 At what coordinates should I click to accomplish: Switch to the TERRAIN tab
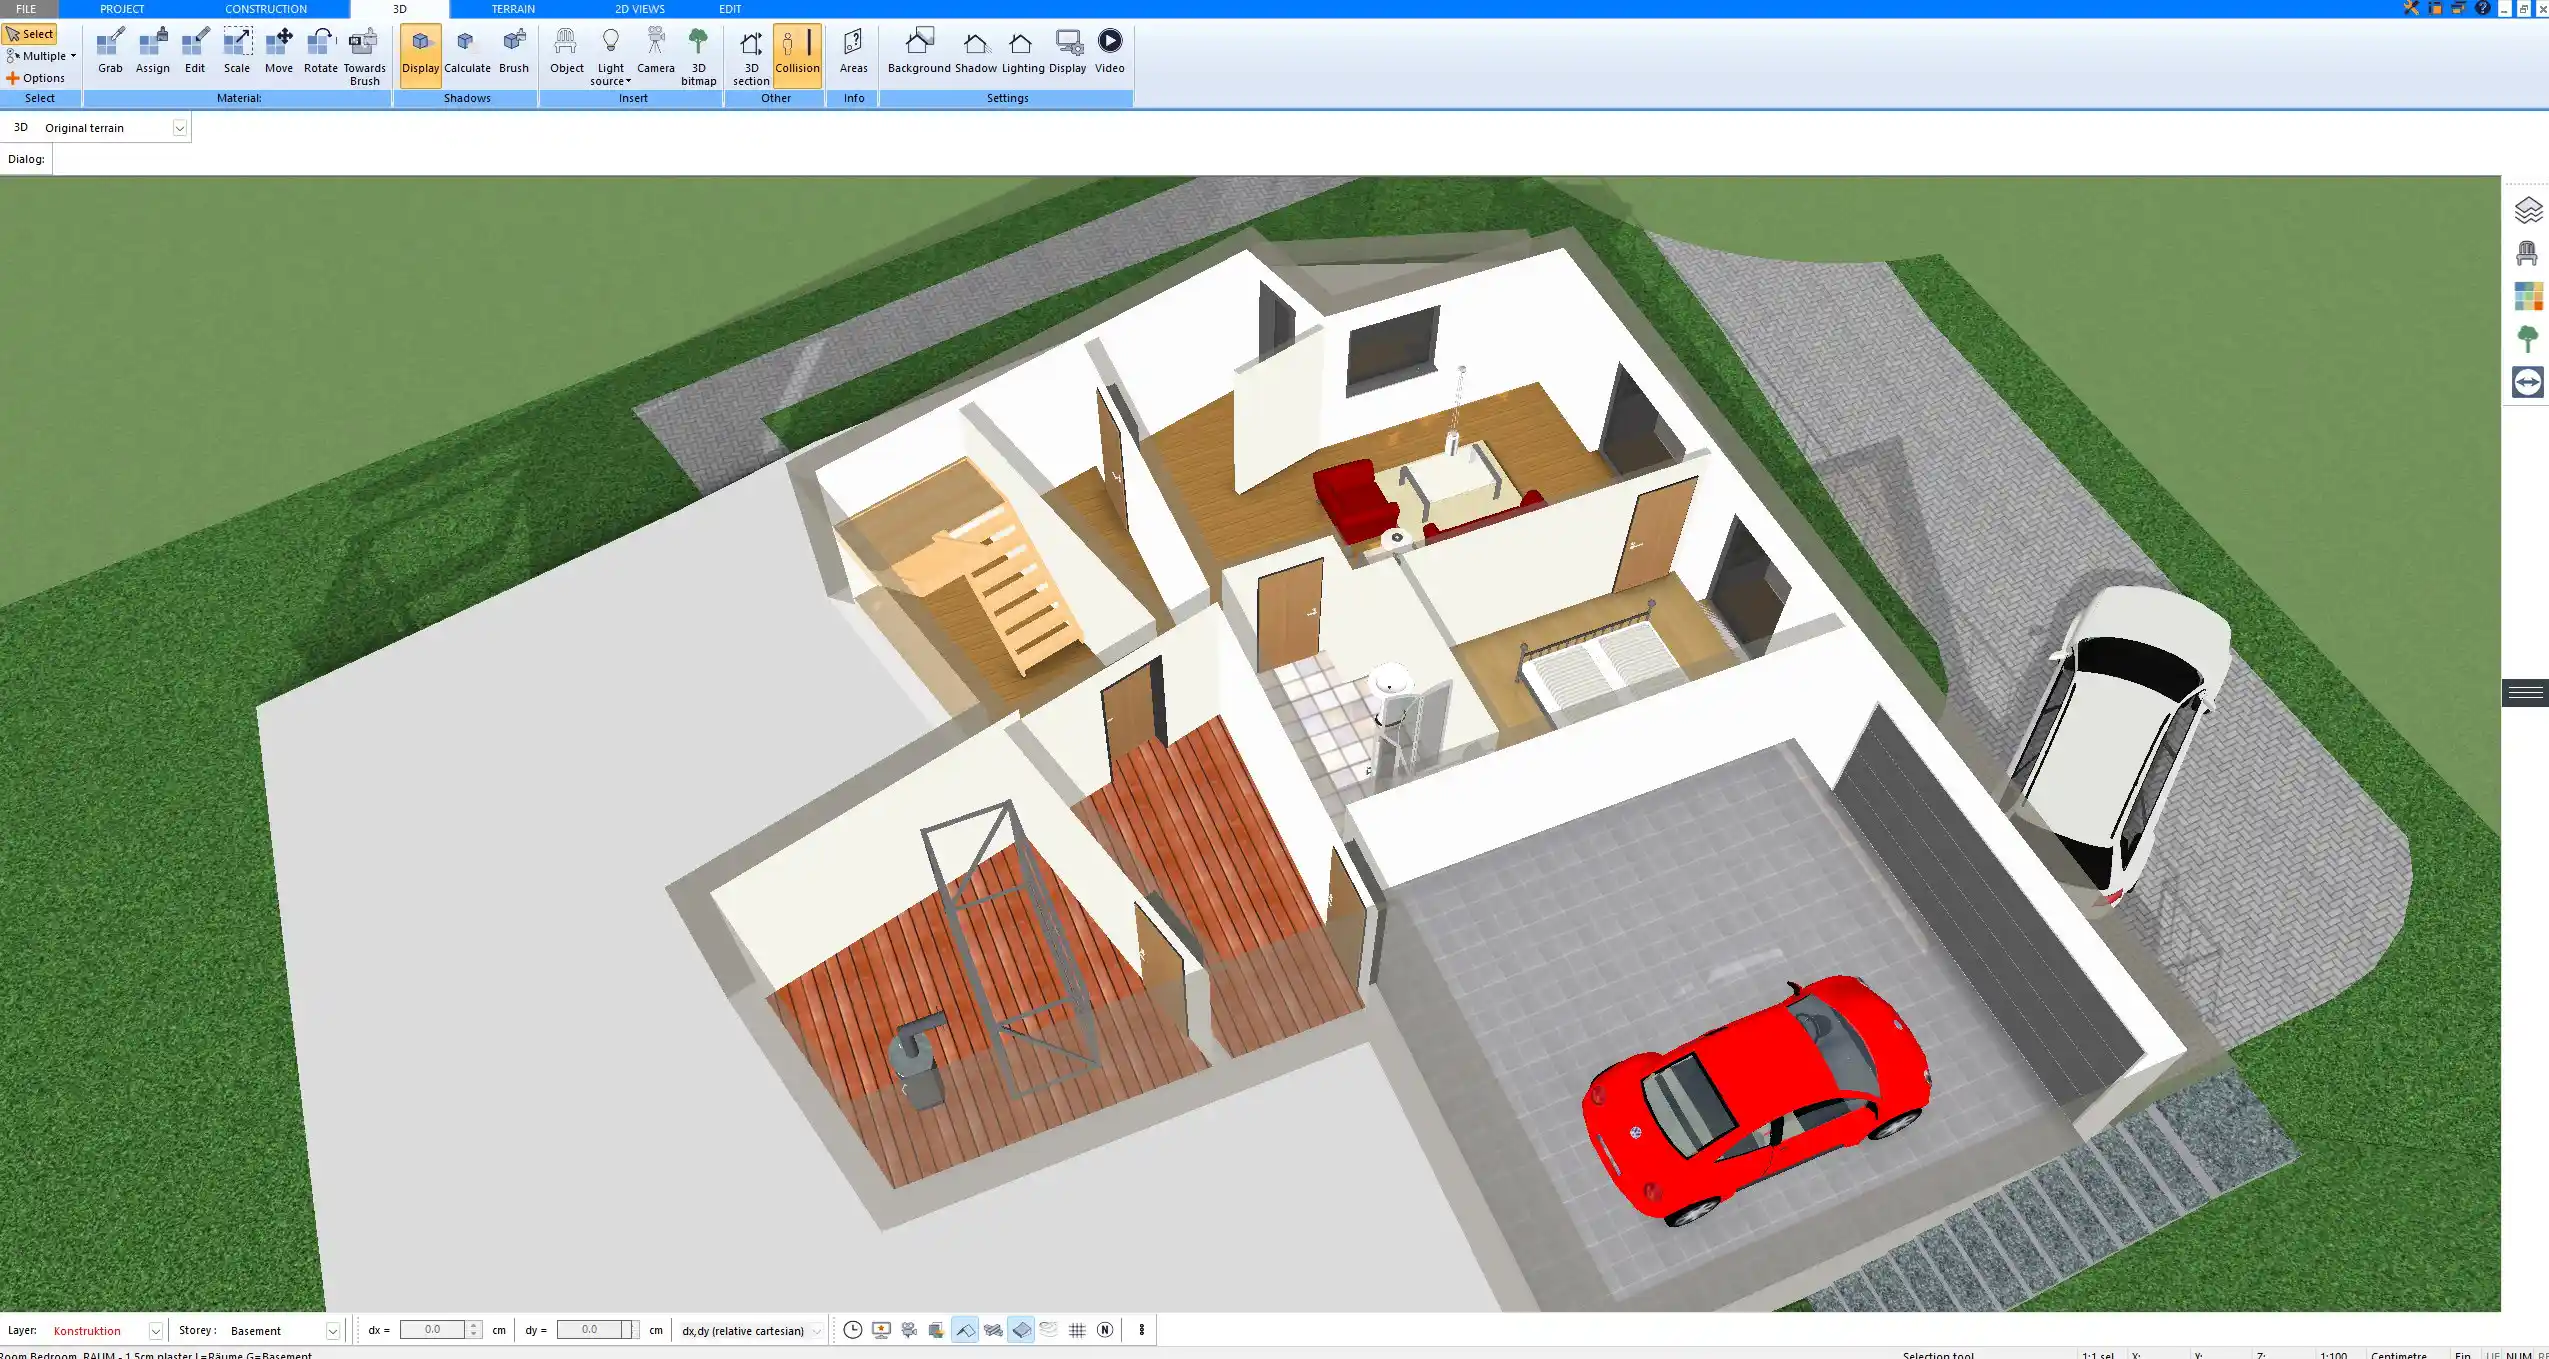513,9
